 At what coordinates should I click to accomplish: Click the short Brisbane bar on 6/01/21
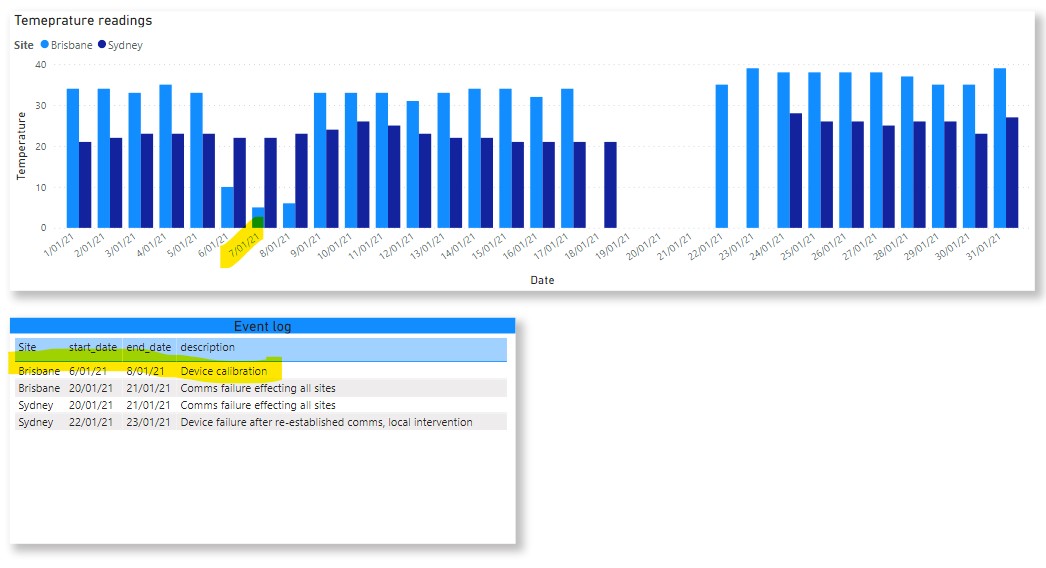pyautogui.click(x=227, y=207)
